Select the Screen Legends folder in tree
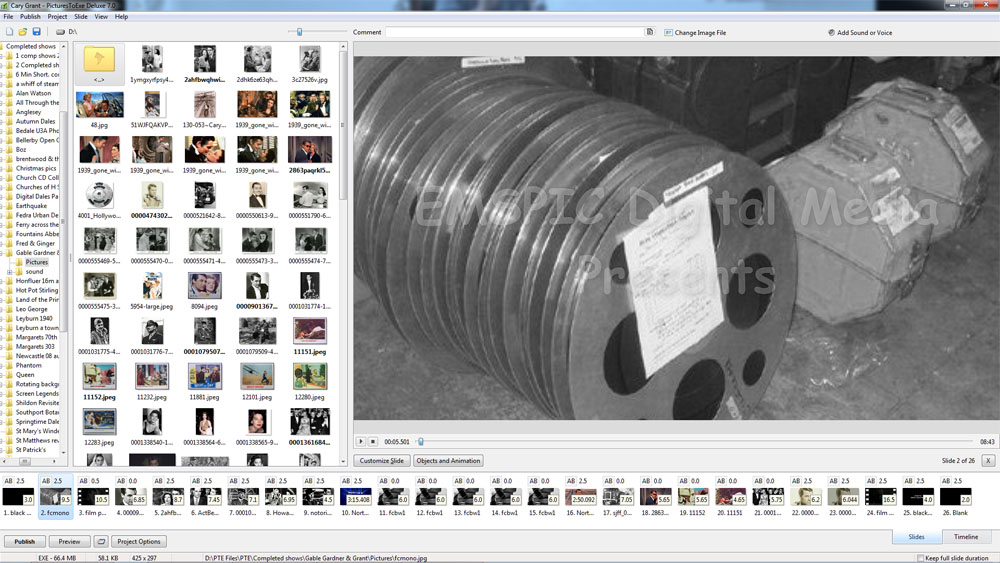 (x=37, y=393)
